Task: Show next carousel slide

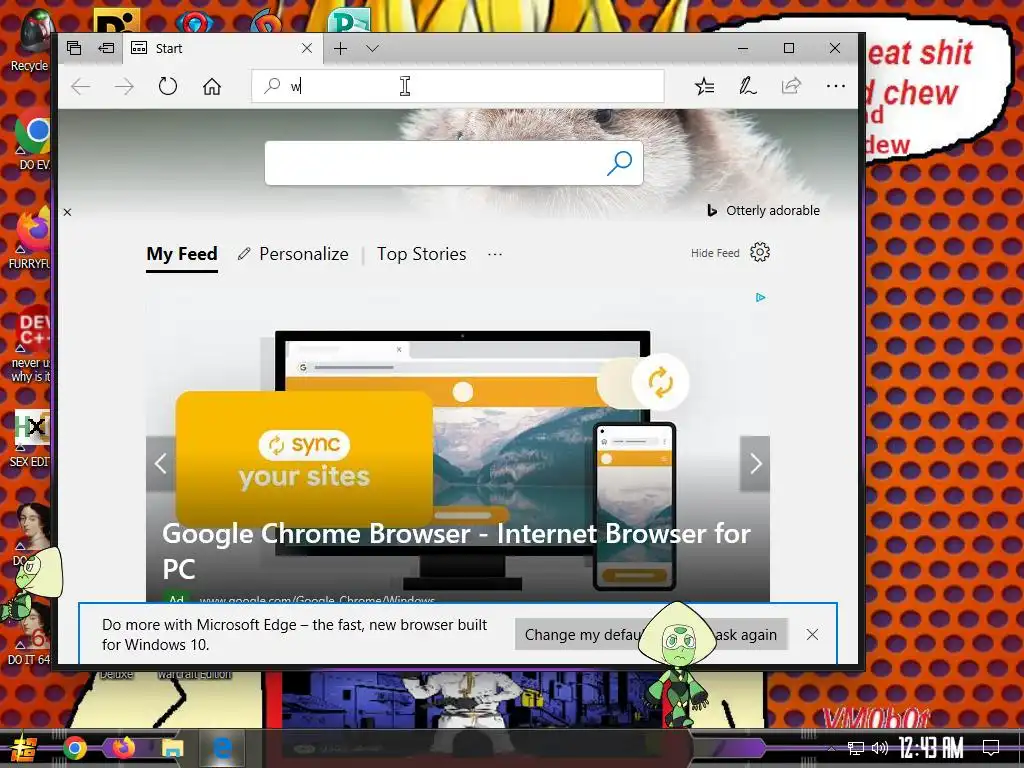Action: 755,464
